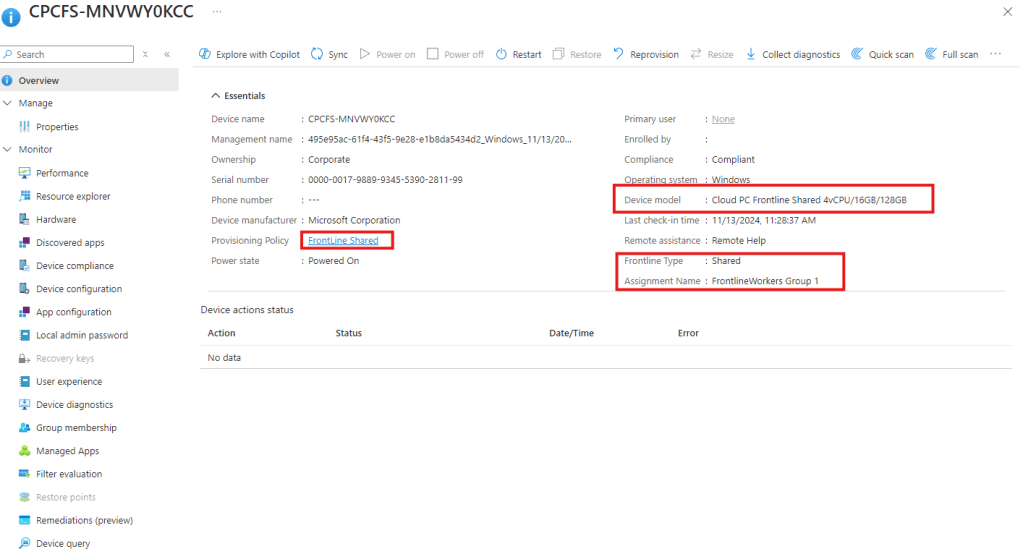Viewport: 1023px width, 554px height.
Task: Run a Quick scan
Action: (x=882, y=54)
